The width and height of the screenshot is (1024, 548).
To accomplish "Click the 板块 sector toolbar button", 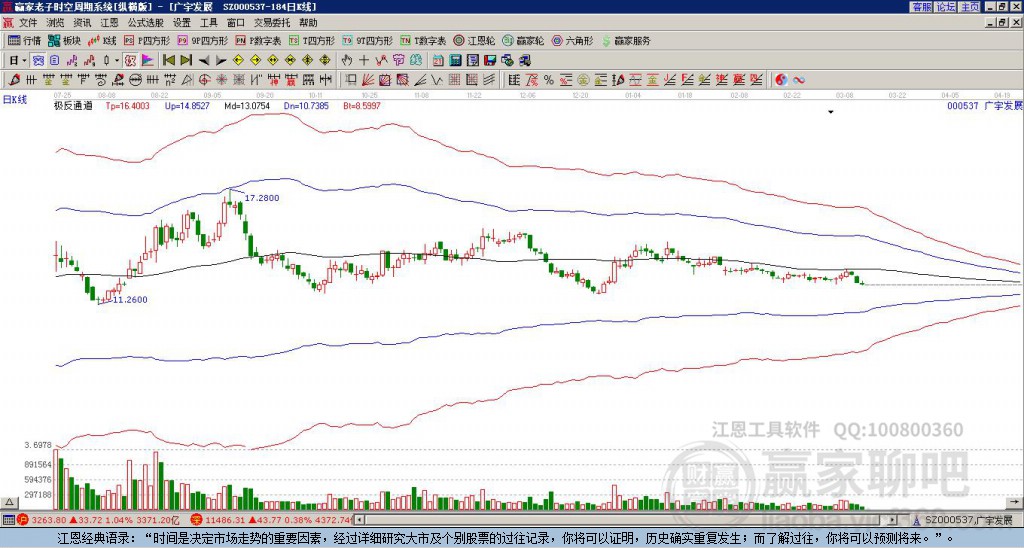I will click(65, 41).
